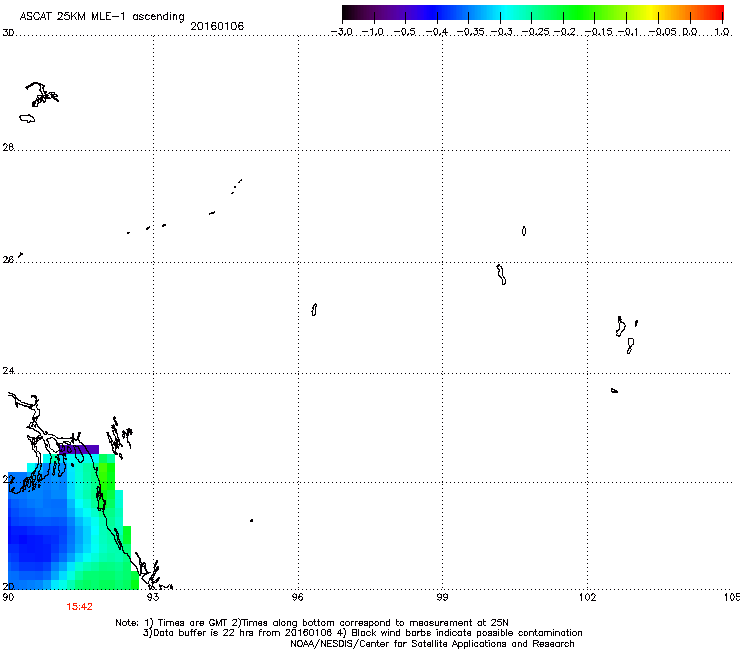Click the dark purple data cell above the swath
Image resolution: width=740 pixels, height=650 pixels.
79,449
